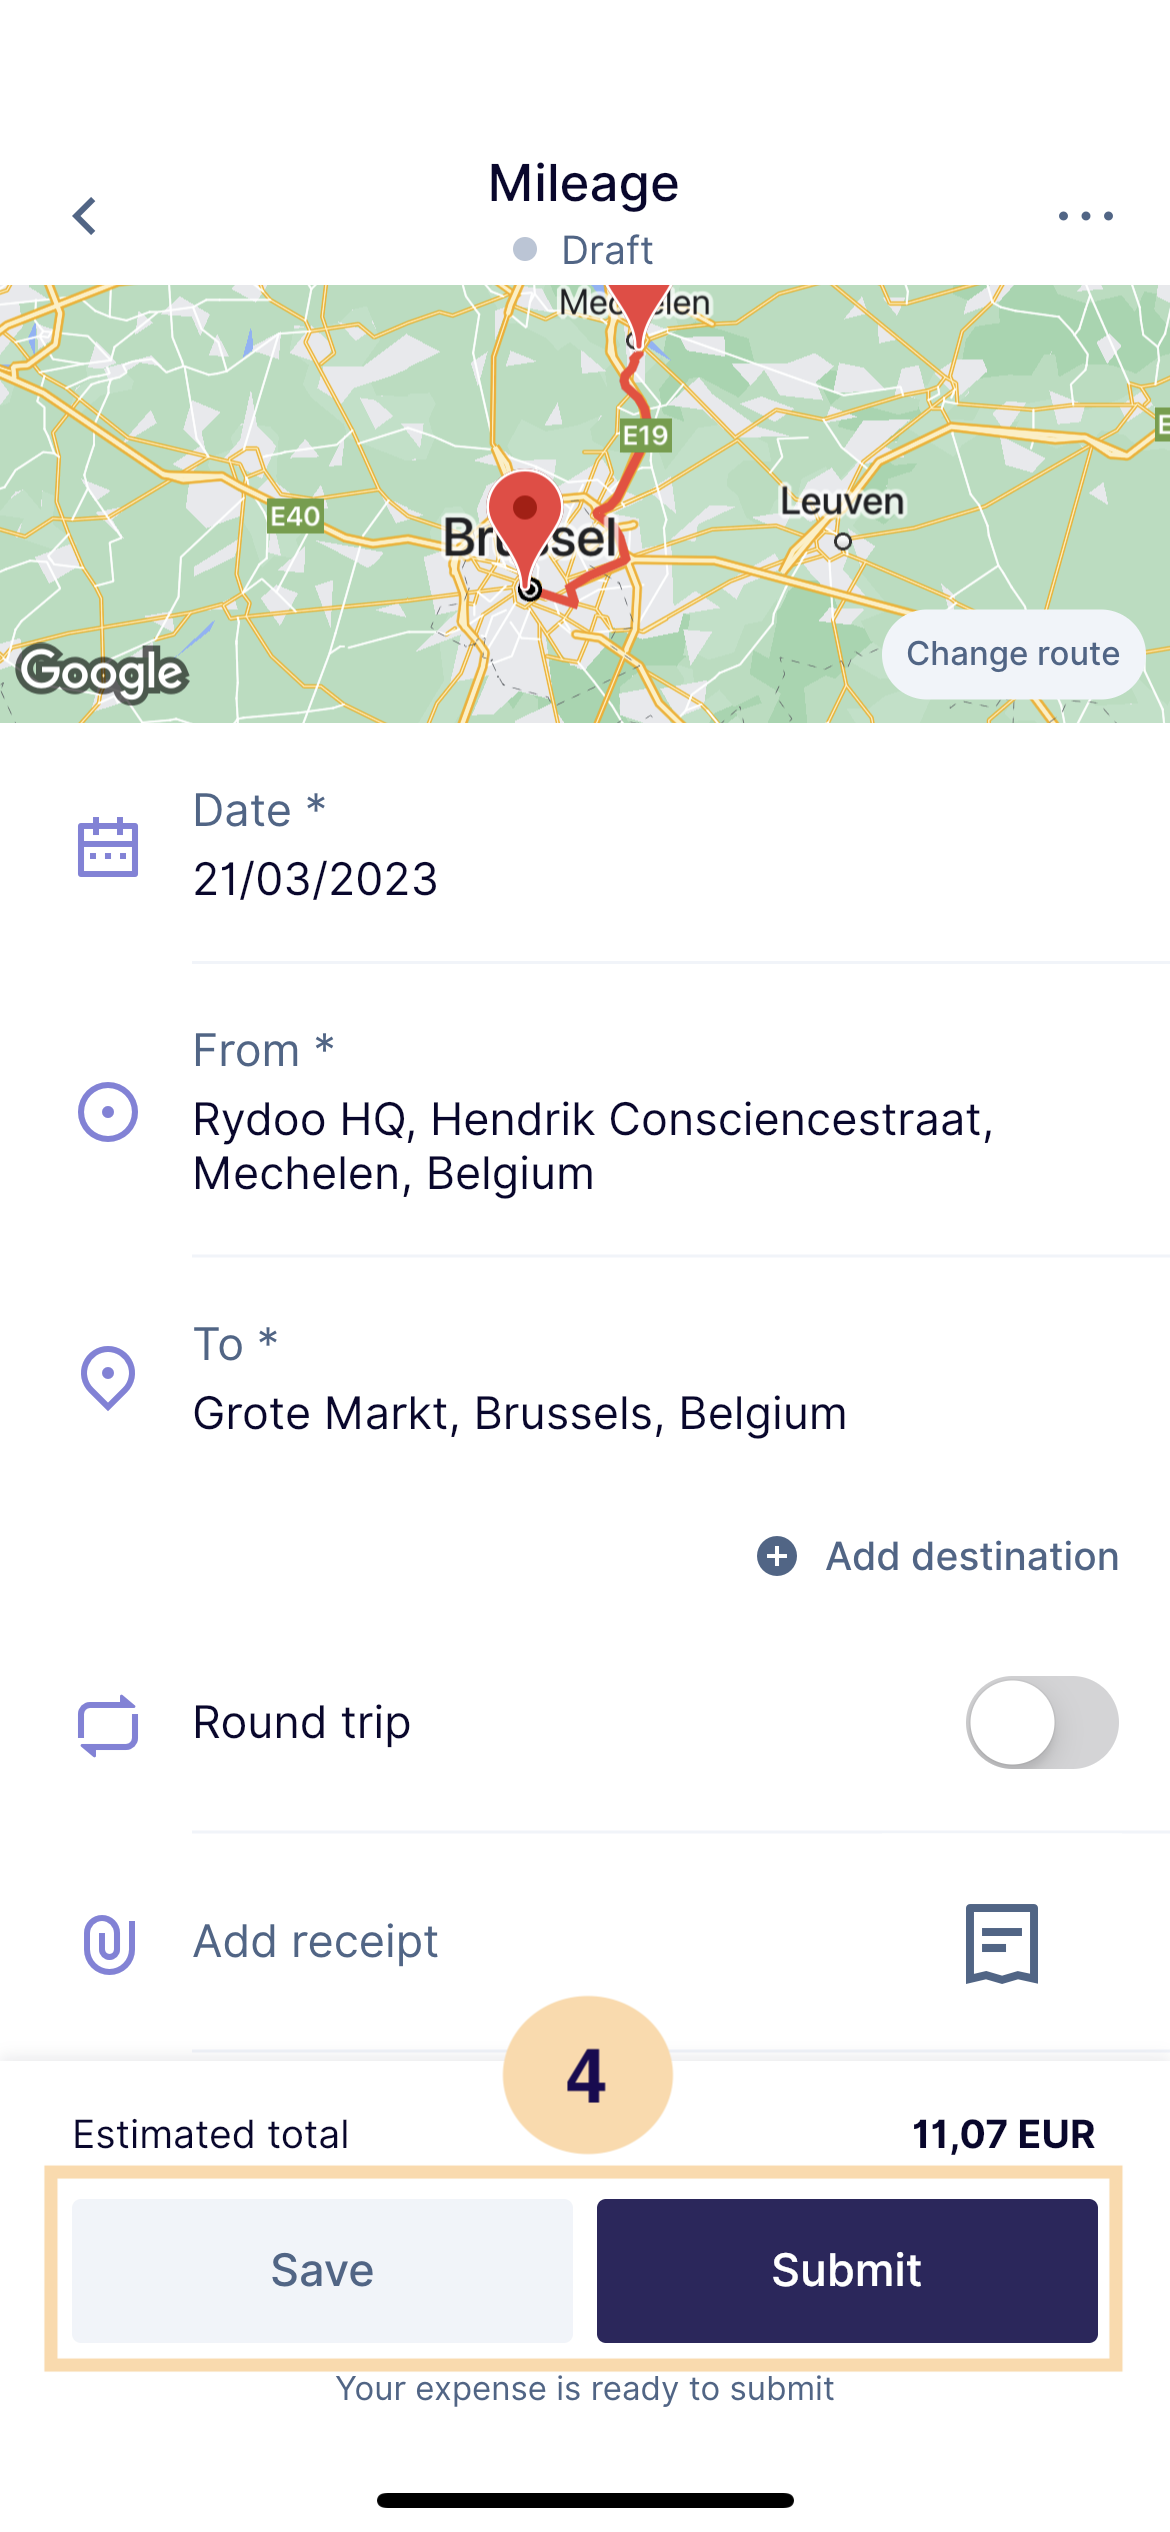The width and height of the screenshot is (1170, 2532).
Task: Tap the paperclip attachment icon
Action: [x=109, y=1944]
